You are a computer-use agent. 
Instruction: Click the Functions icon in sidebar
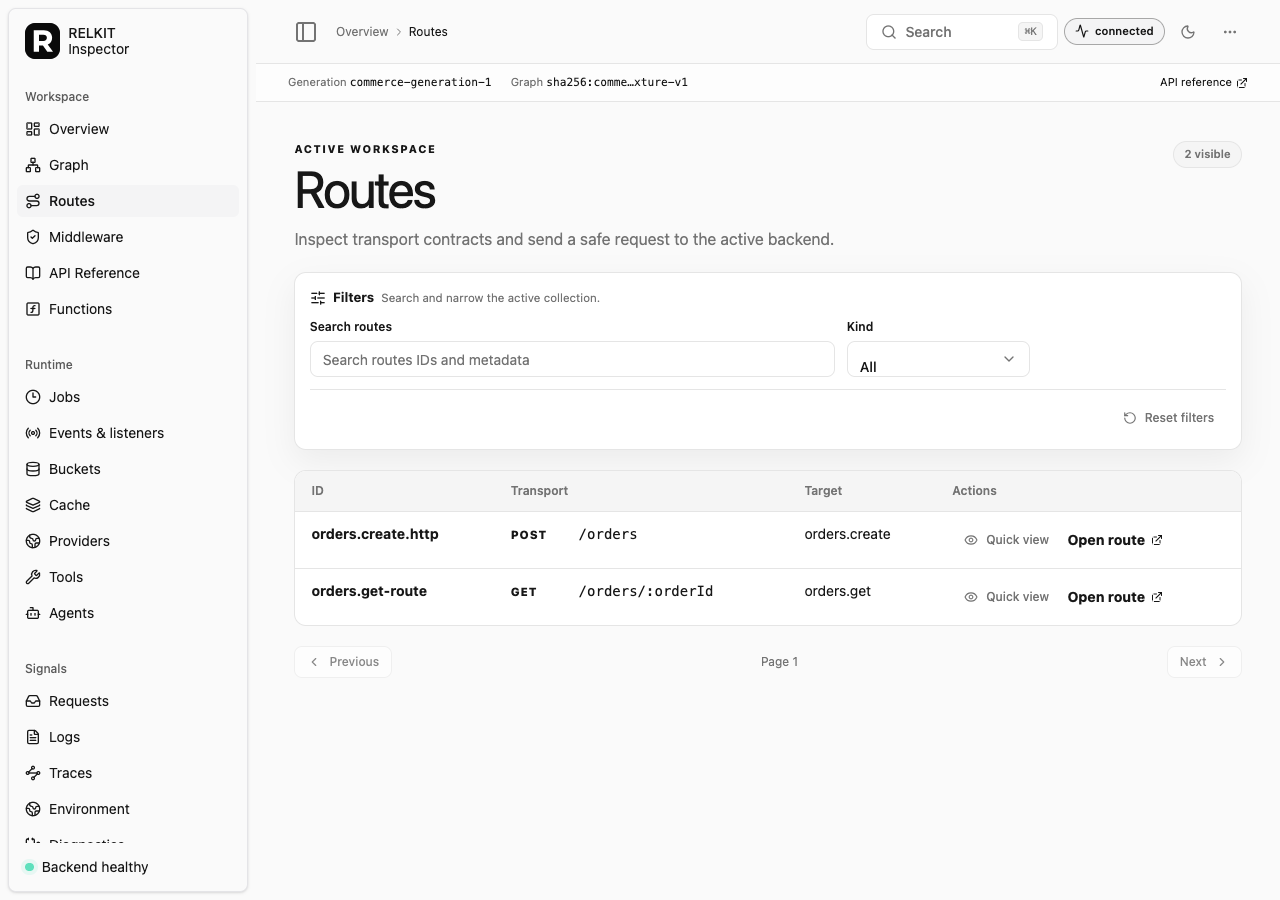pyautogui.click(x=33, y=309)
